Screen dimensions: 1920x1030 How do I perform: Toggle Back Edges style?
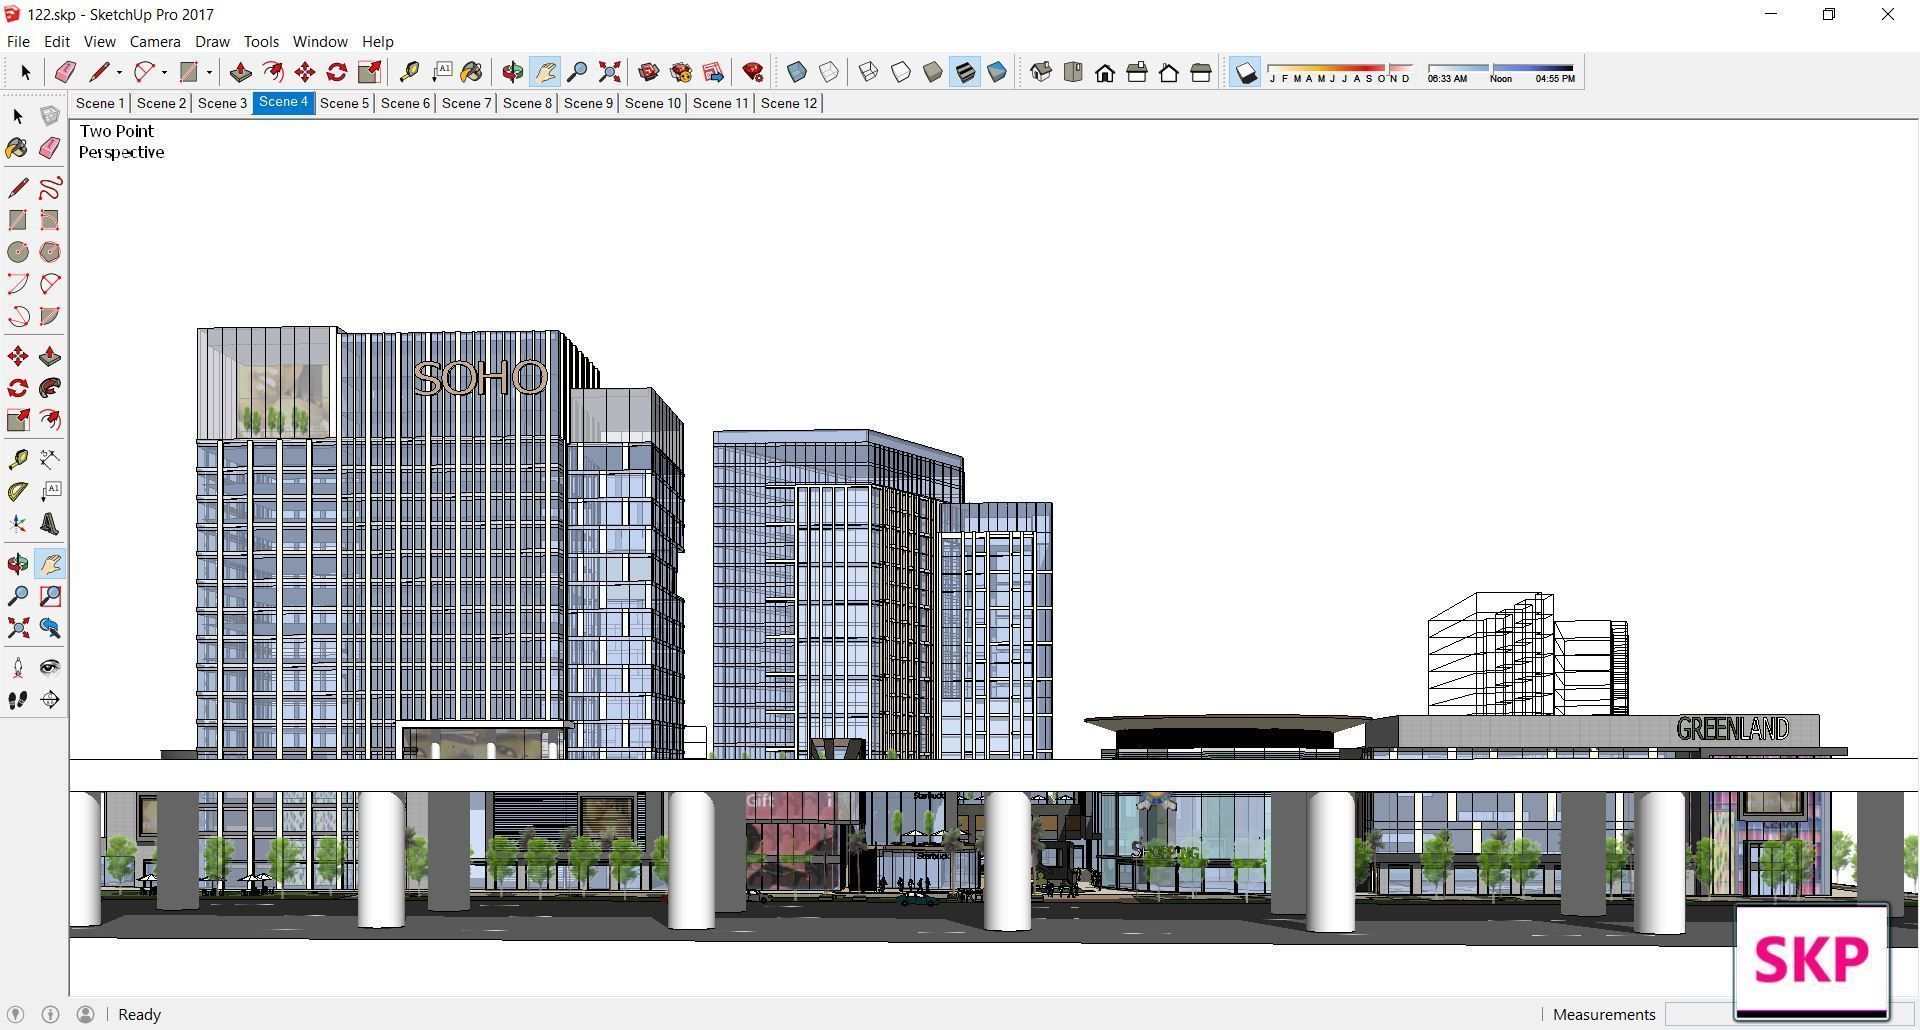pos(829,73)
